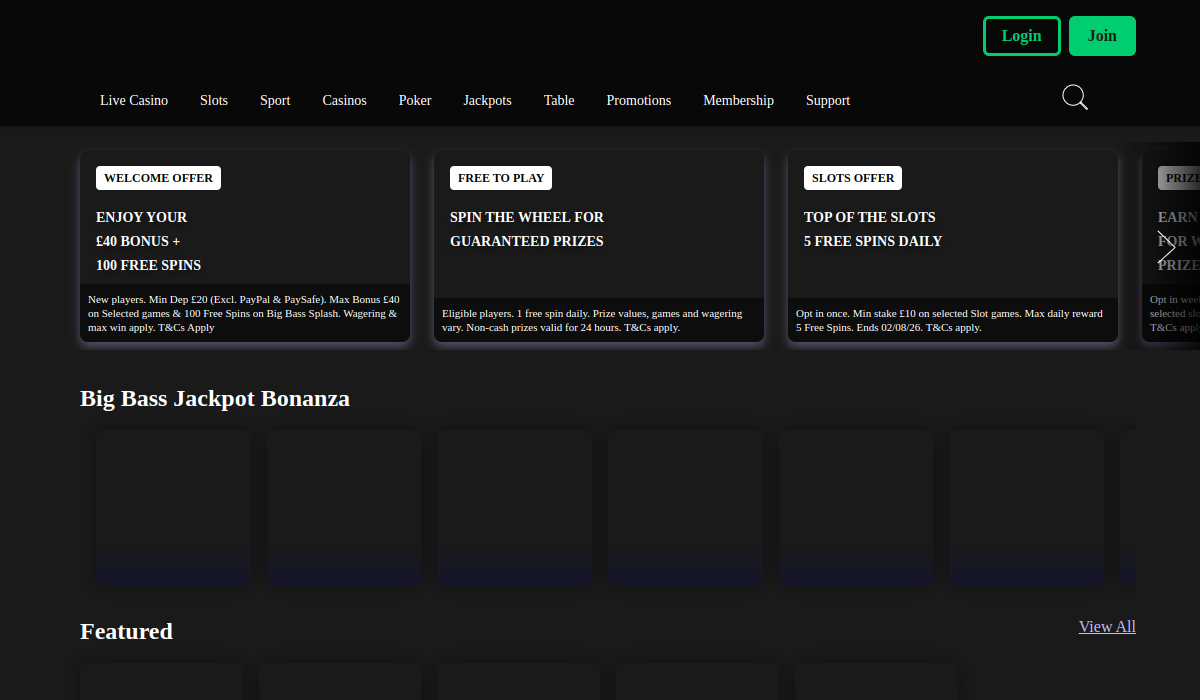Open the first game tile under Big Bass Jackpot Bonanza

point(173,507)
